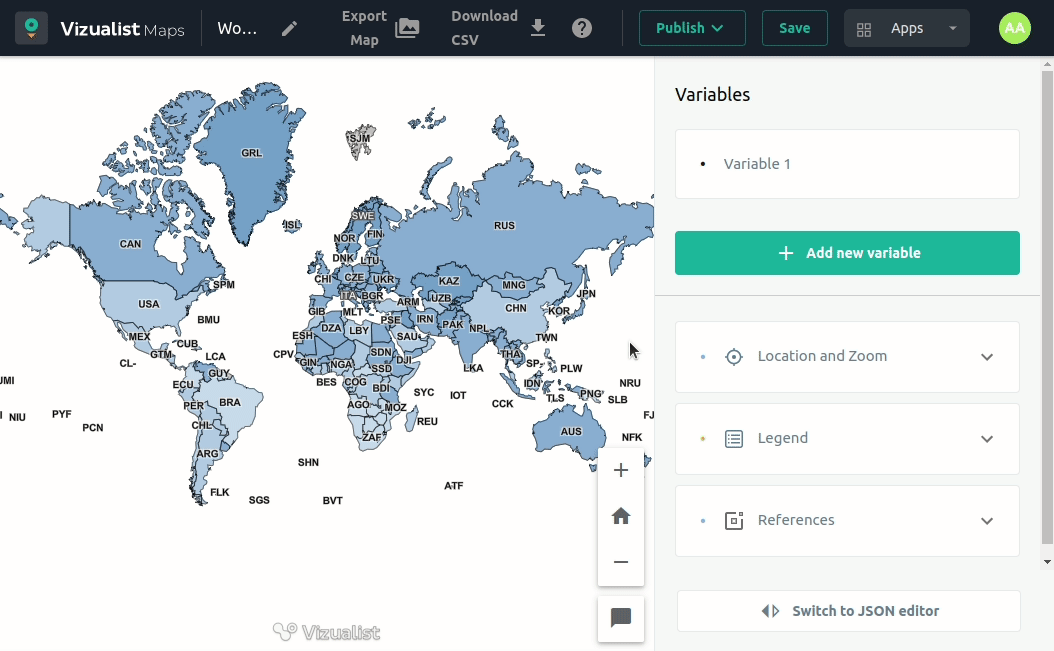The height and width of the screenshot is (651, 1054).
Task: Zoom in with the plus button
Action: point(621,470)
